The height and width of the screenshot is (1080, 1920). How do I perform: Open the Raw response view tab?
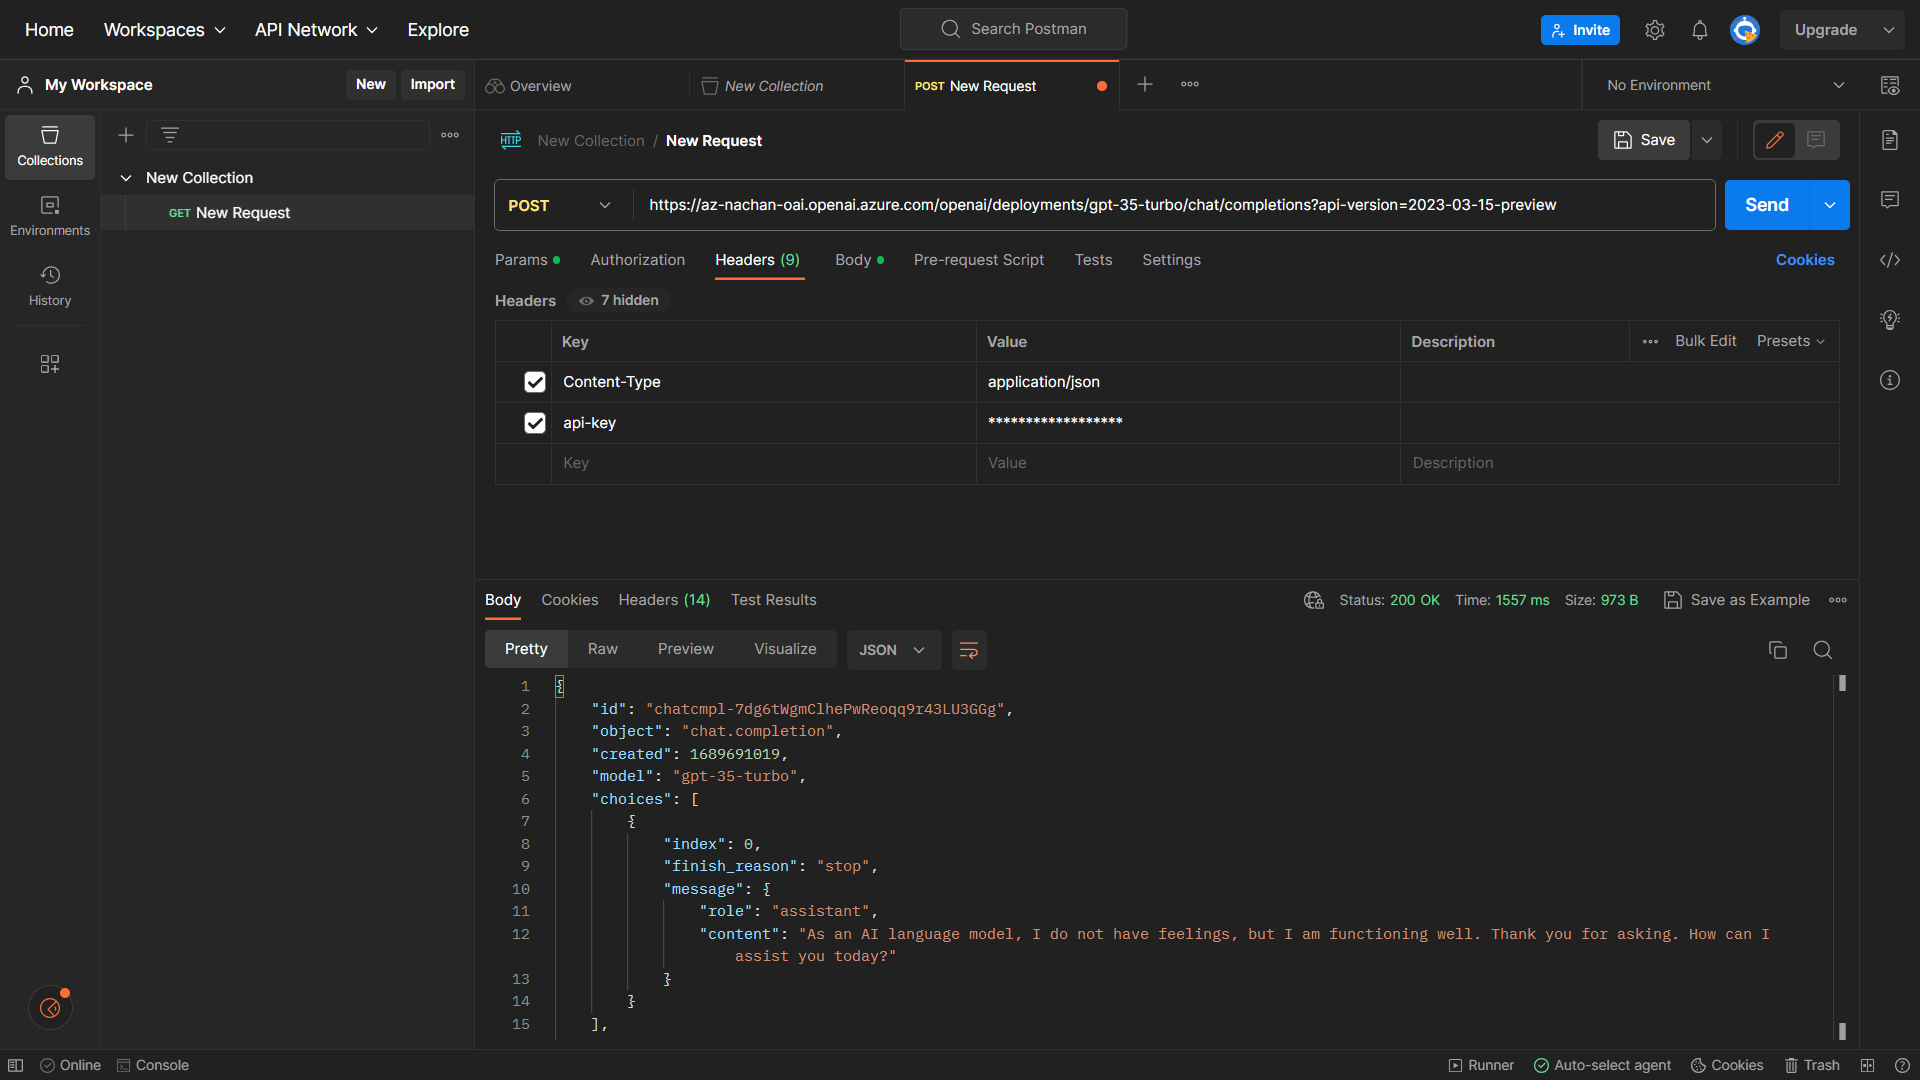point(602,649)
